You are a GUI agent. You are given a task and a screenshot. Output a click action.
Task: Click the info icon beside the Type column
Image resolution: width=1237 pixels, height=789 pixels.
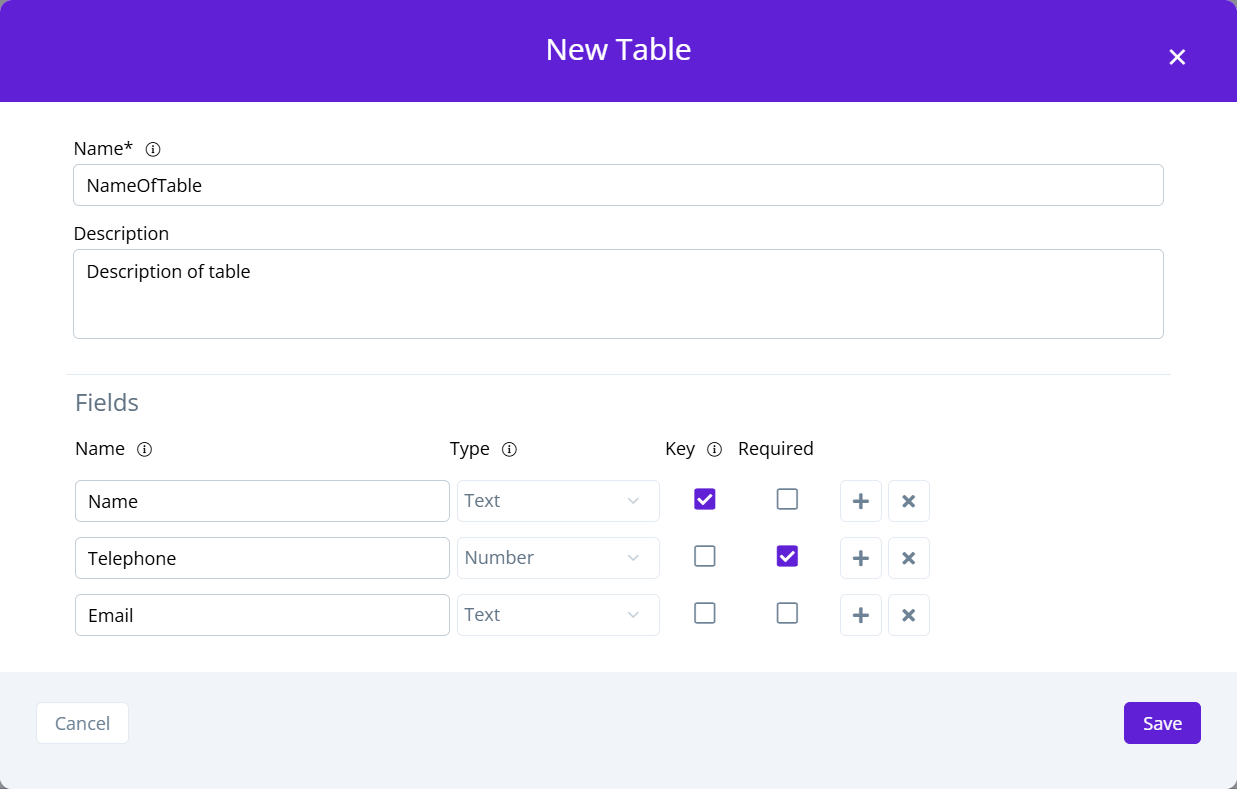[510, 449]
